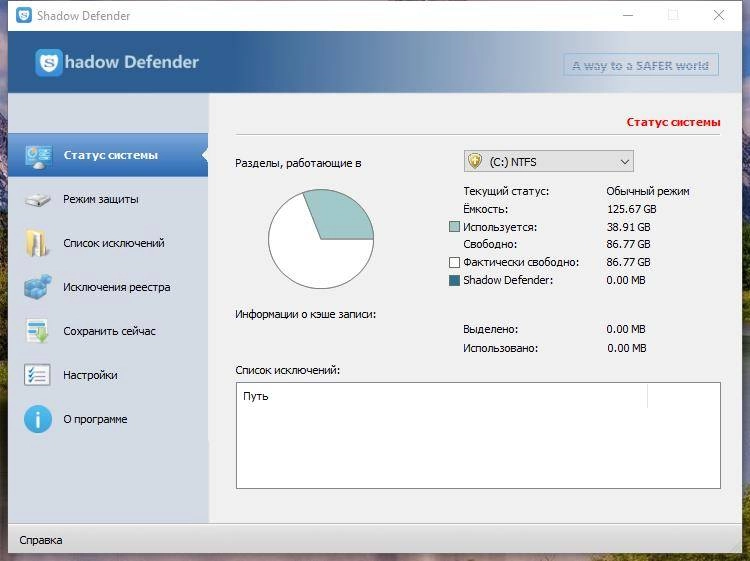
Task: Open the Настройки page
Action: point(108,375)
